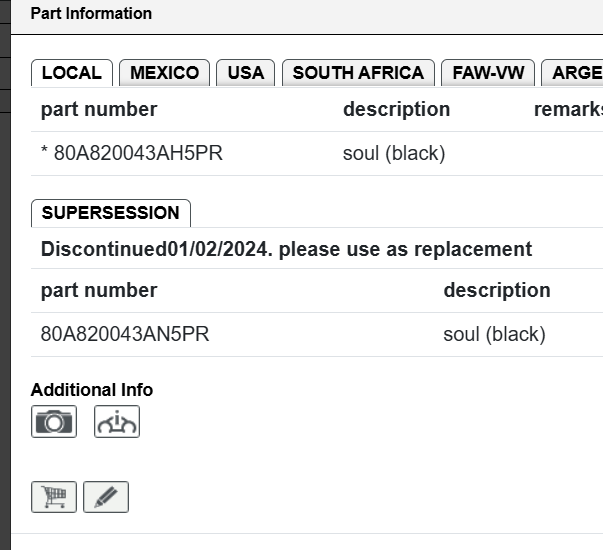Add part to shopping cart
Viewport: 603px width, 550px height.
pos(54,496)
